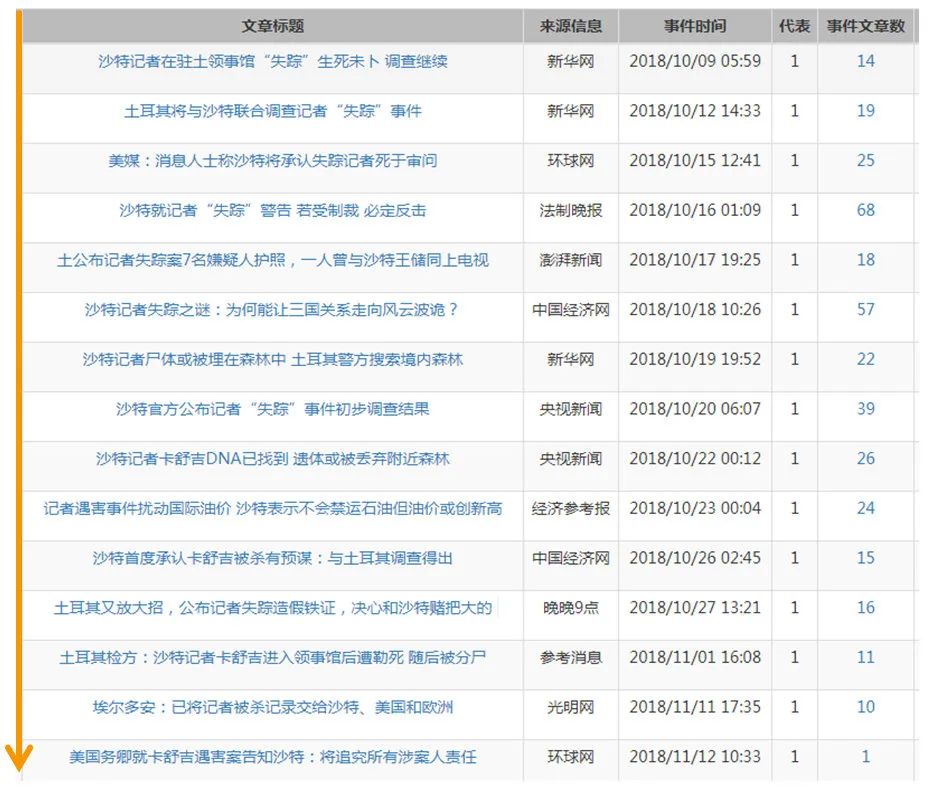Open article 土耳其将与沙特联合调查记者“失踪”事件

coord(273,111)
